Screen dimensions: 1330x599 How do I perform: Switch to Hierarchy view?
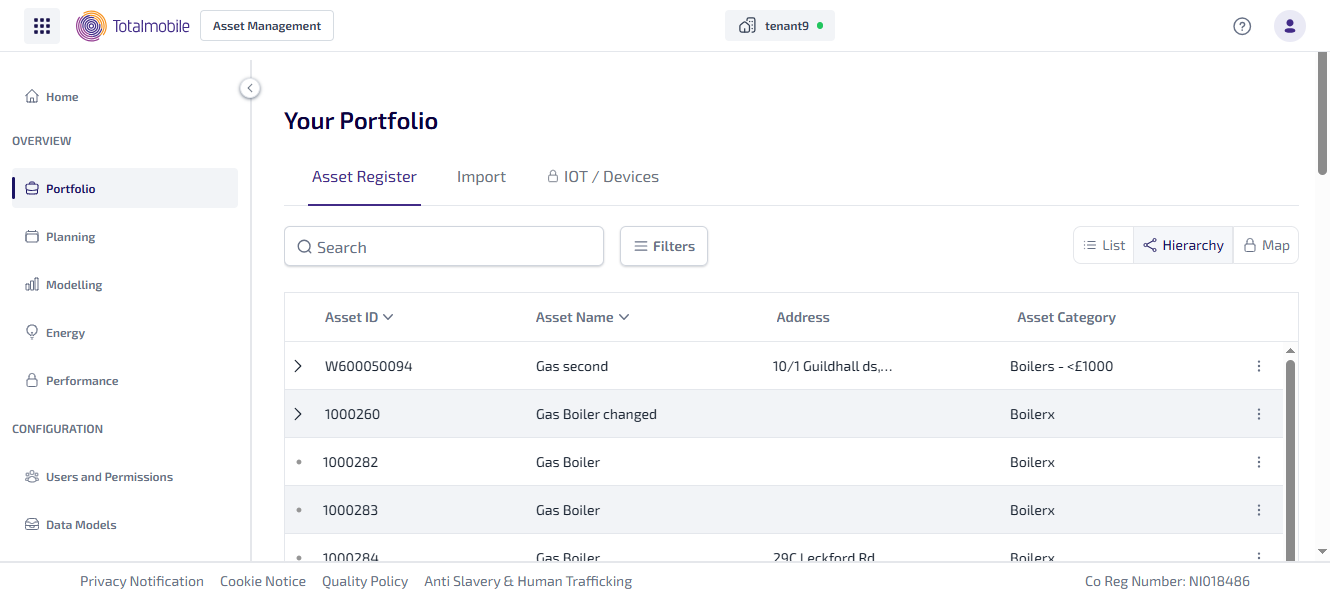pos(1183,245)
